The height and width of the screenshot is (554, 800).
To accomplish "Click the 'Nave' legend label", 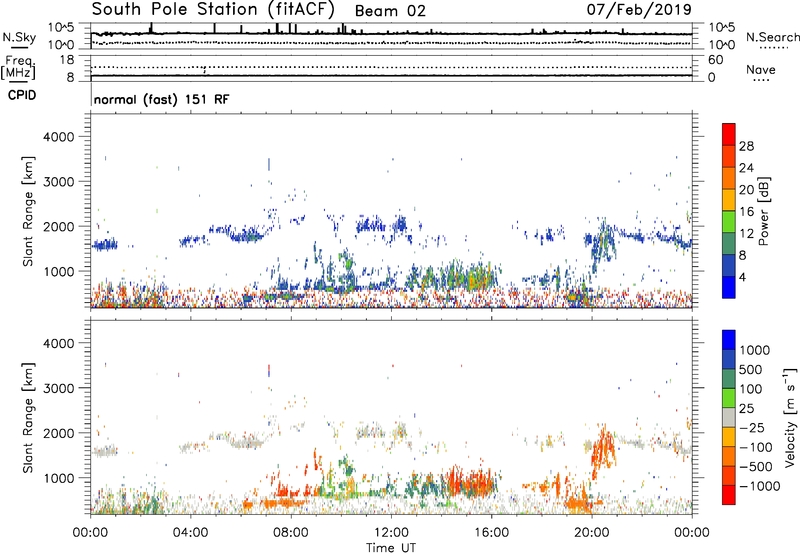I will [x=761, y=70].
